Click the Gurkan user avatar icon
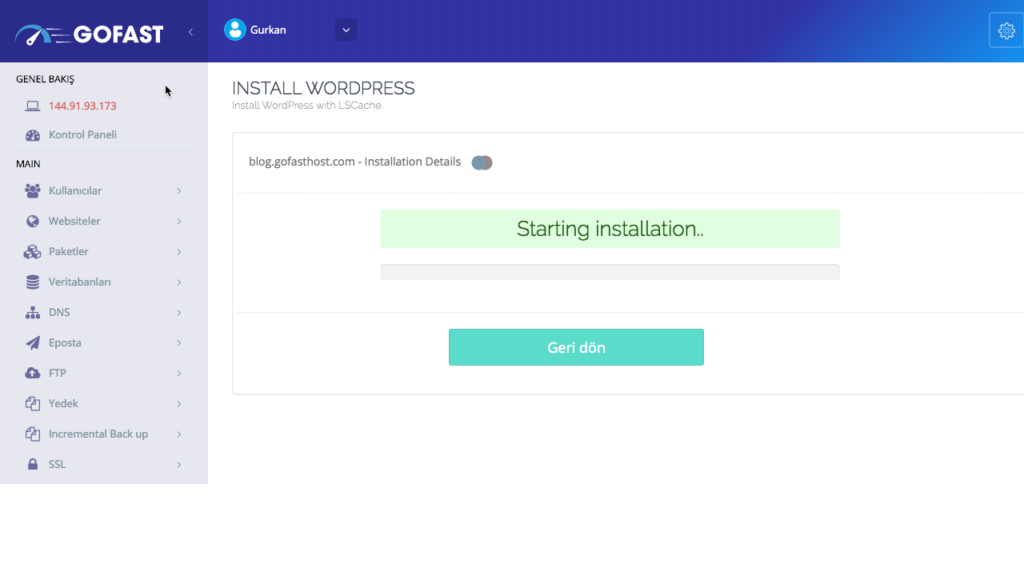 (235, 30)
